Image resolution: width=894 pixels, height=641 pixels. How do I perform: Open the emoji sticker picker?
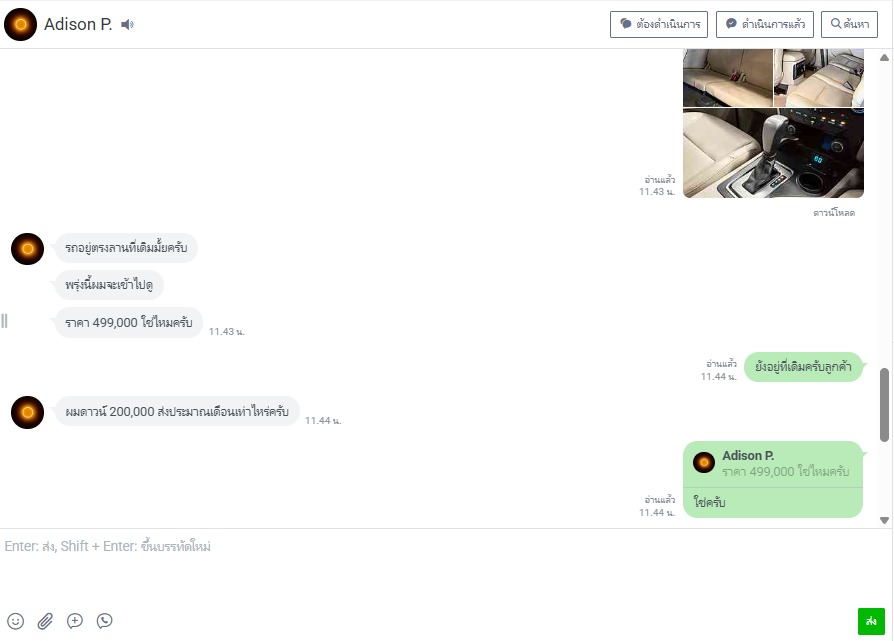15,621
